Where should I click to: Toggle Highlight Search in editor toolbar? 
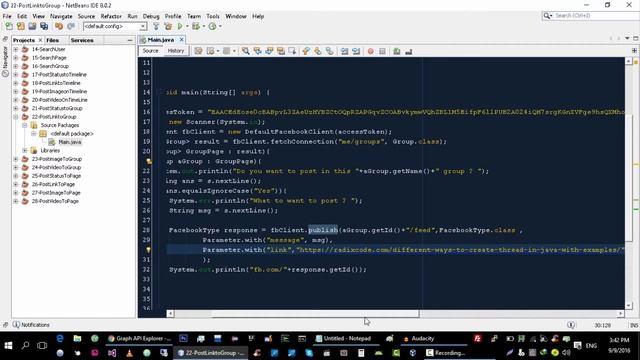(x=281, y=51)
